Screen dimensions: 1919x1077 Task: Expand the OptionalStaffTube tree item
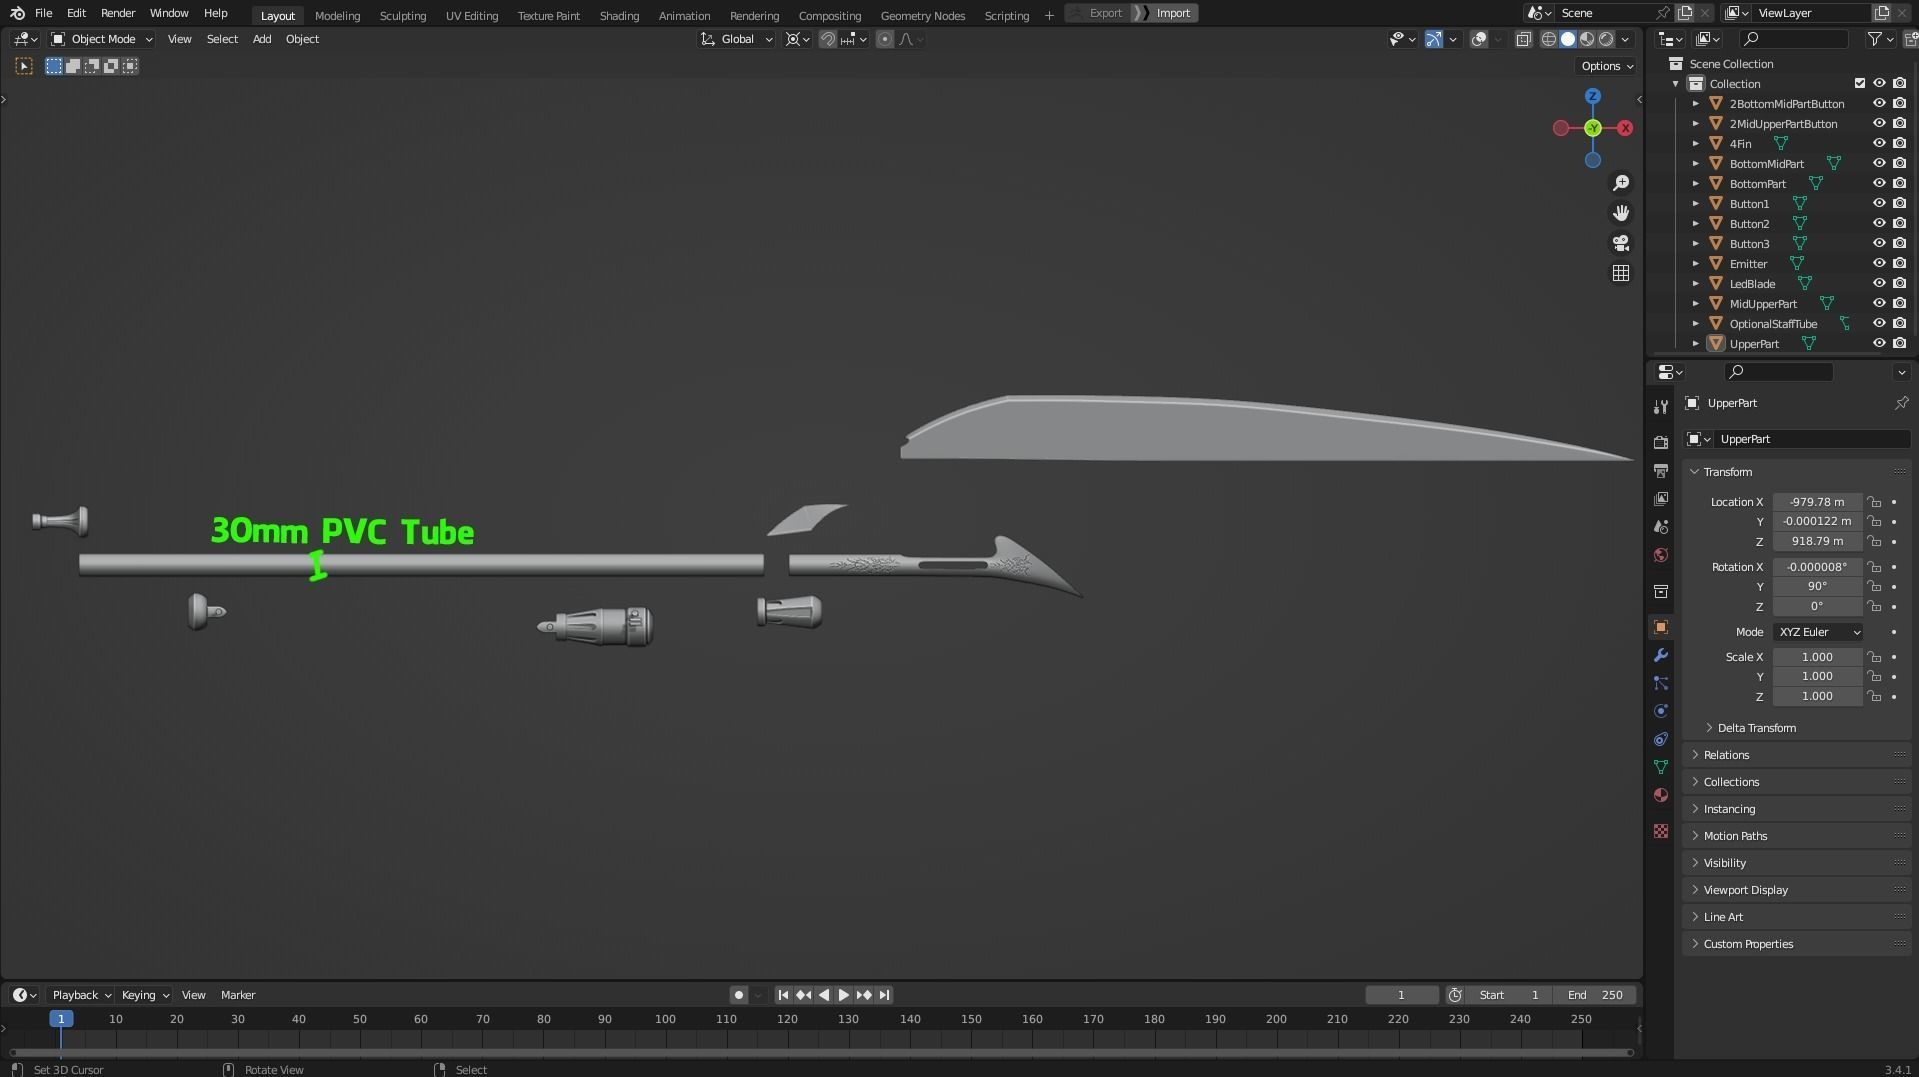1695,324
